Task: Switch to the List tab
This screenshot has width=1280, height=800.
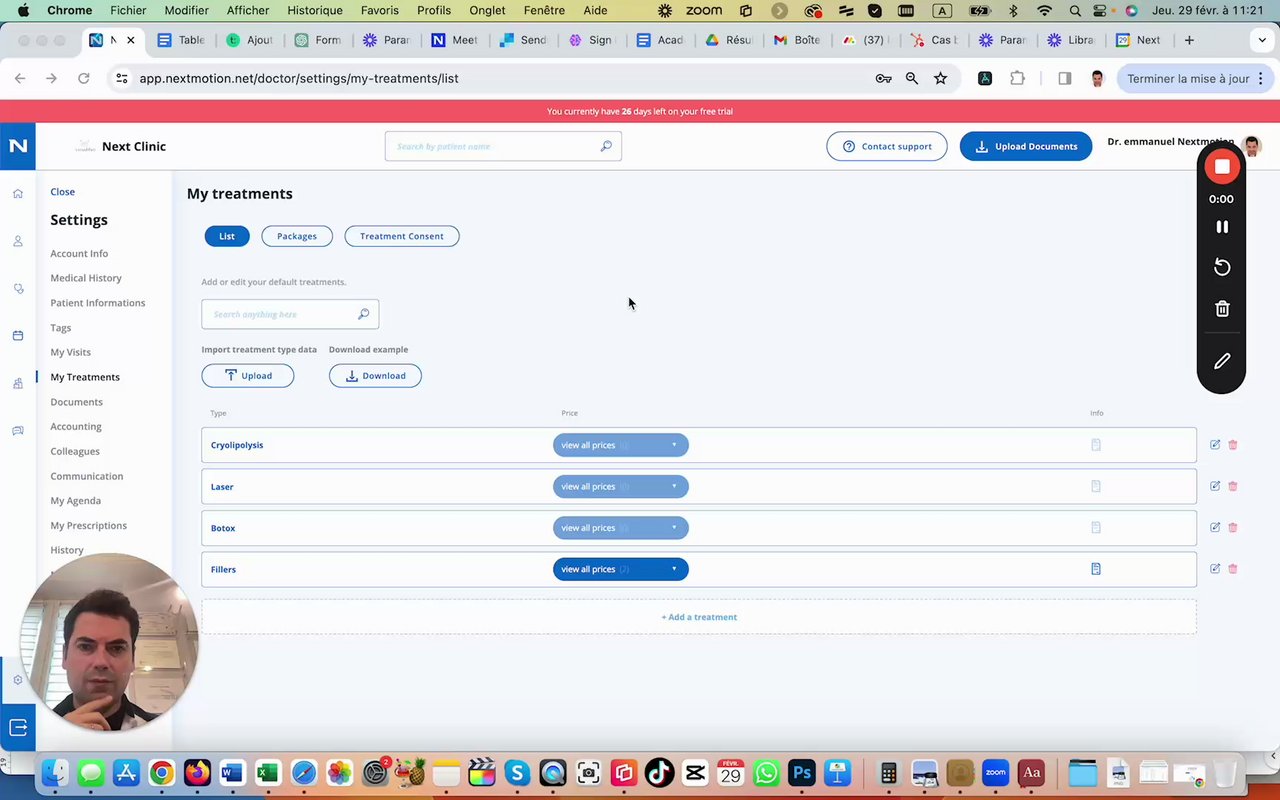Action: [x=227, y=236]
